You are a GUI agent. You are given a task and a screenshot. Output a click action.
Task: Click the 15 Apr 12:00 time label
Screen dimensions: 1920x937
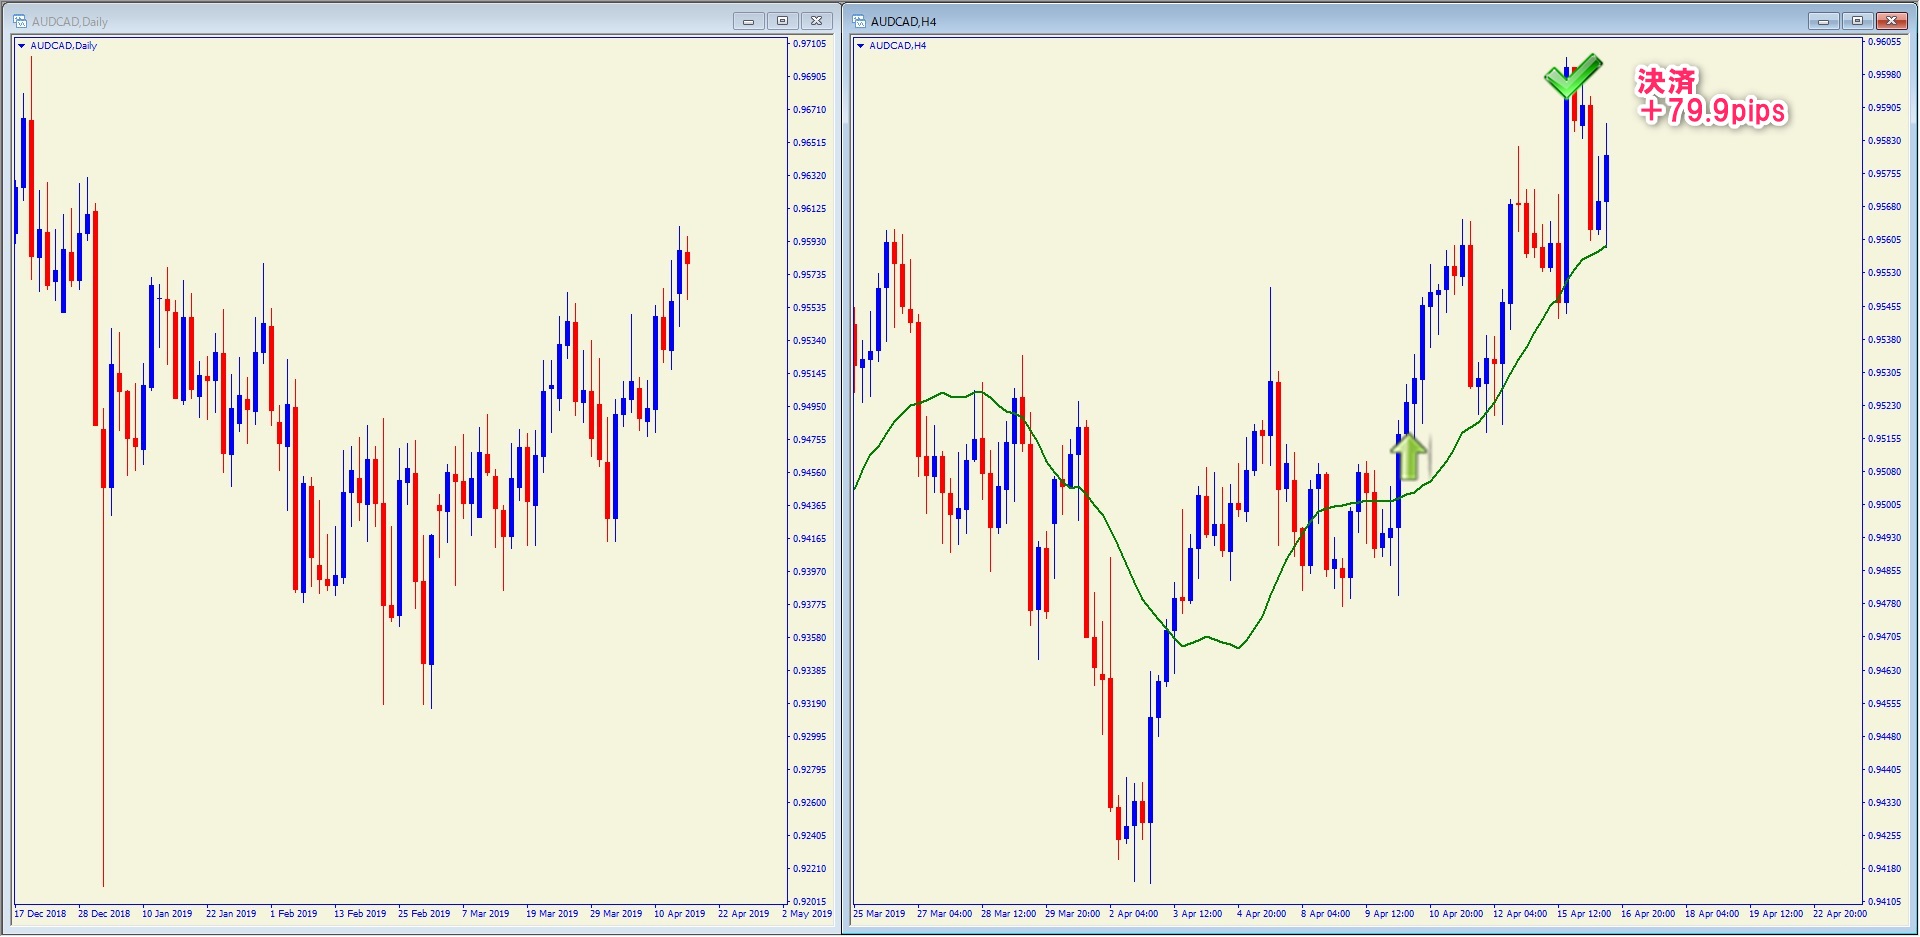1584,914
